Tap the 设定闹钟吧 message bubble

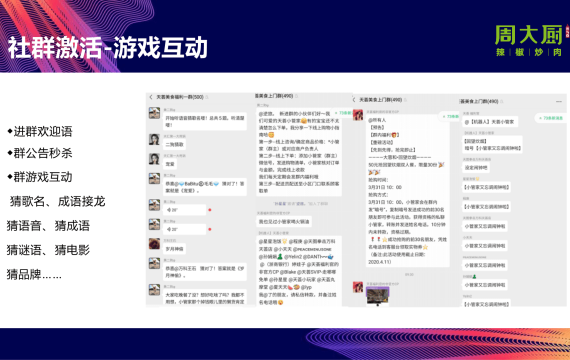(476, 168)
